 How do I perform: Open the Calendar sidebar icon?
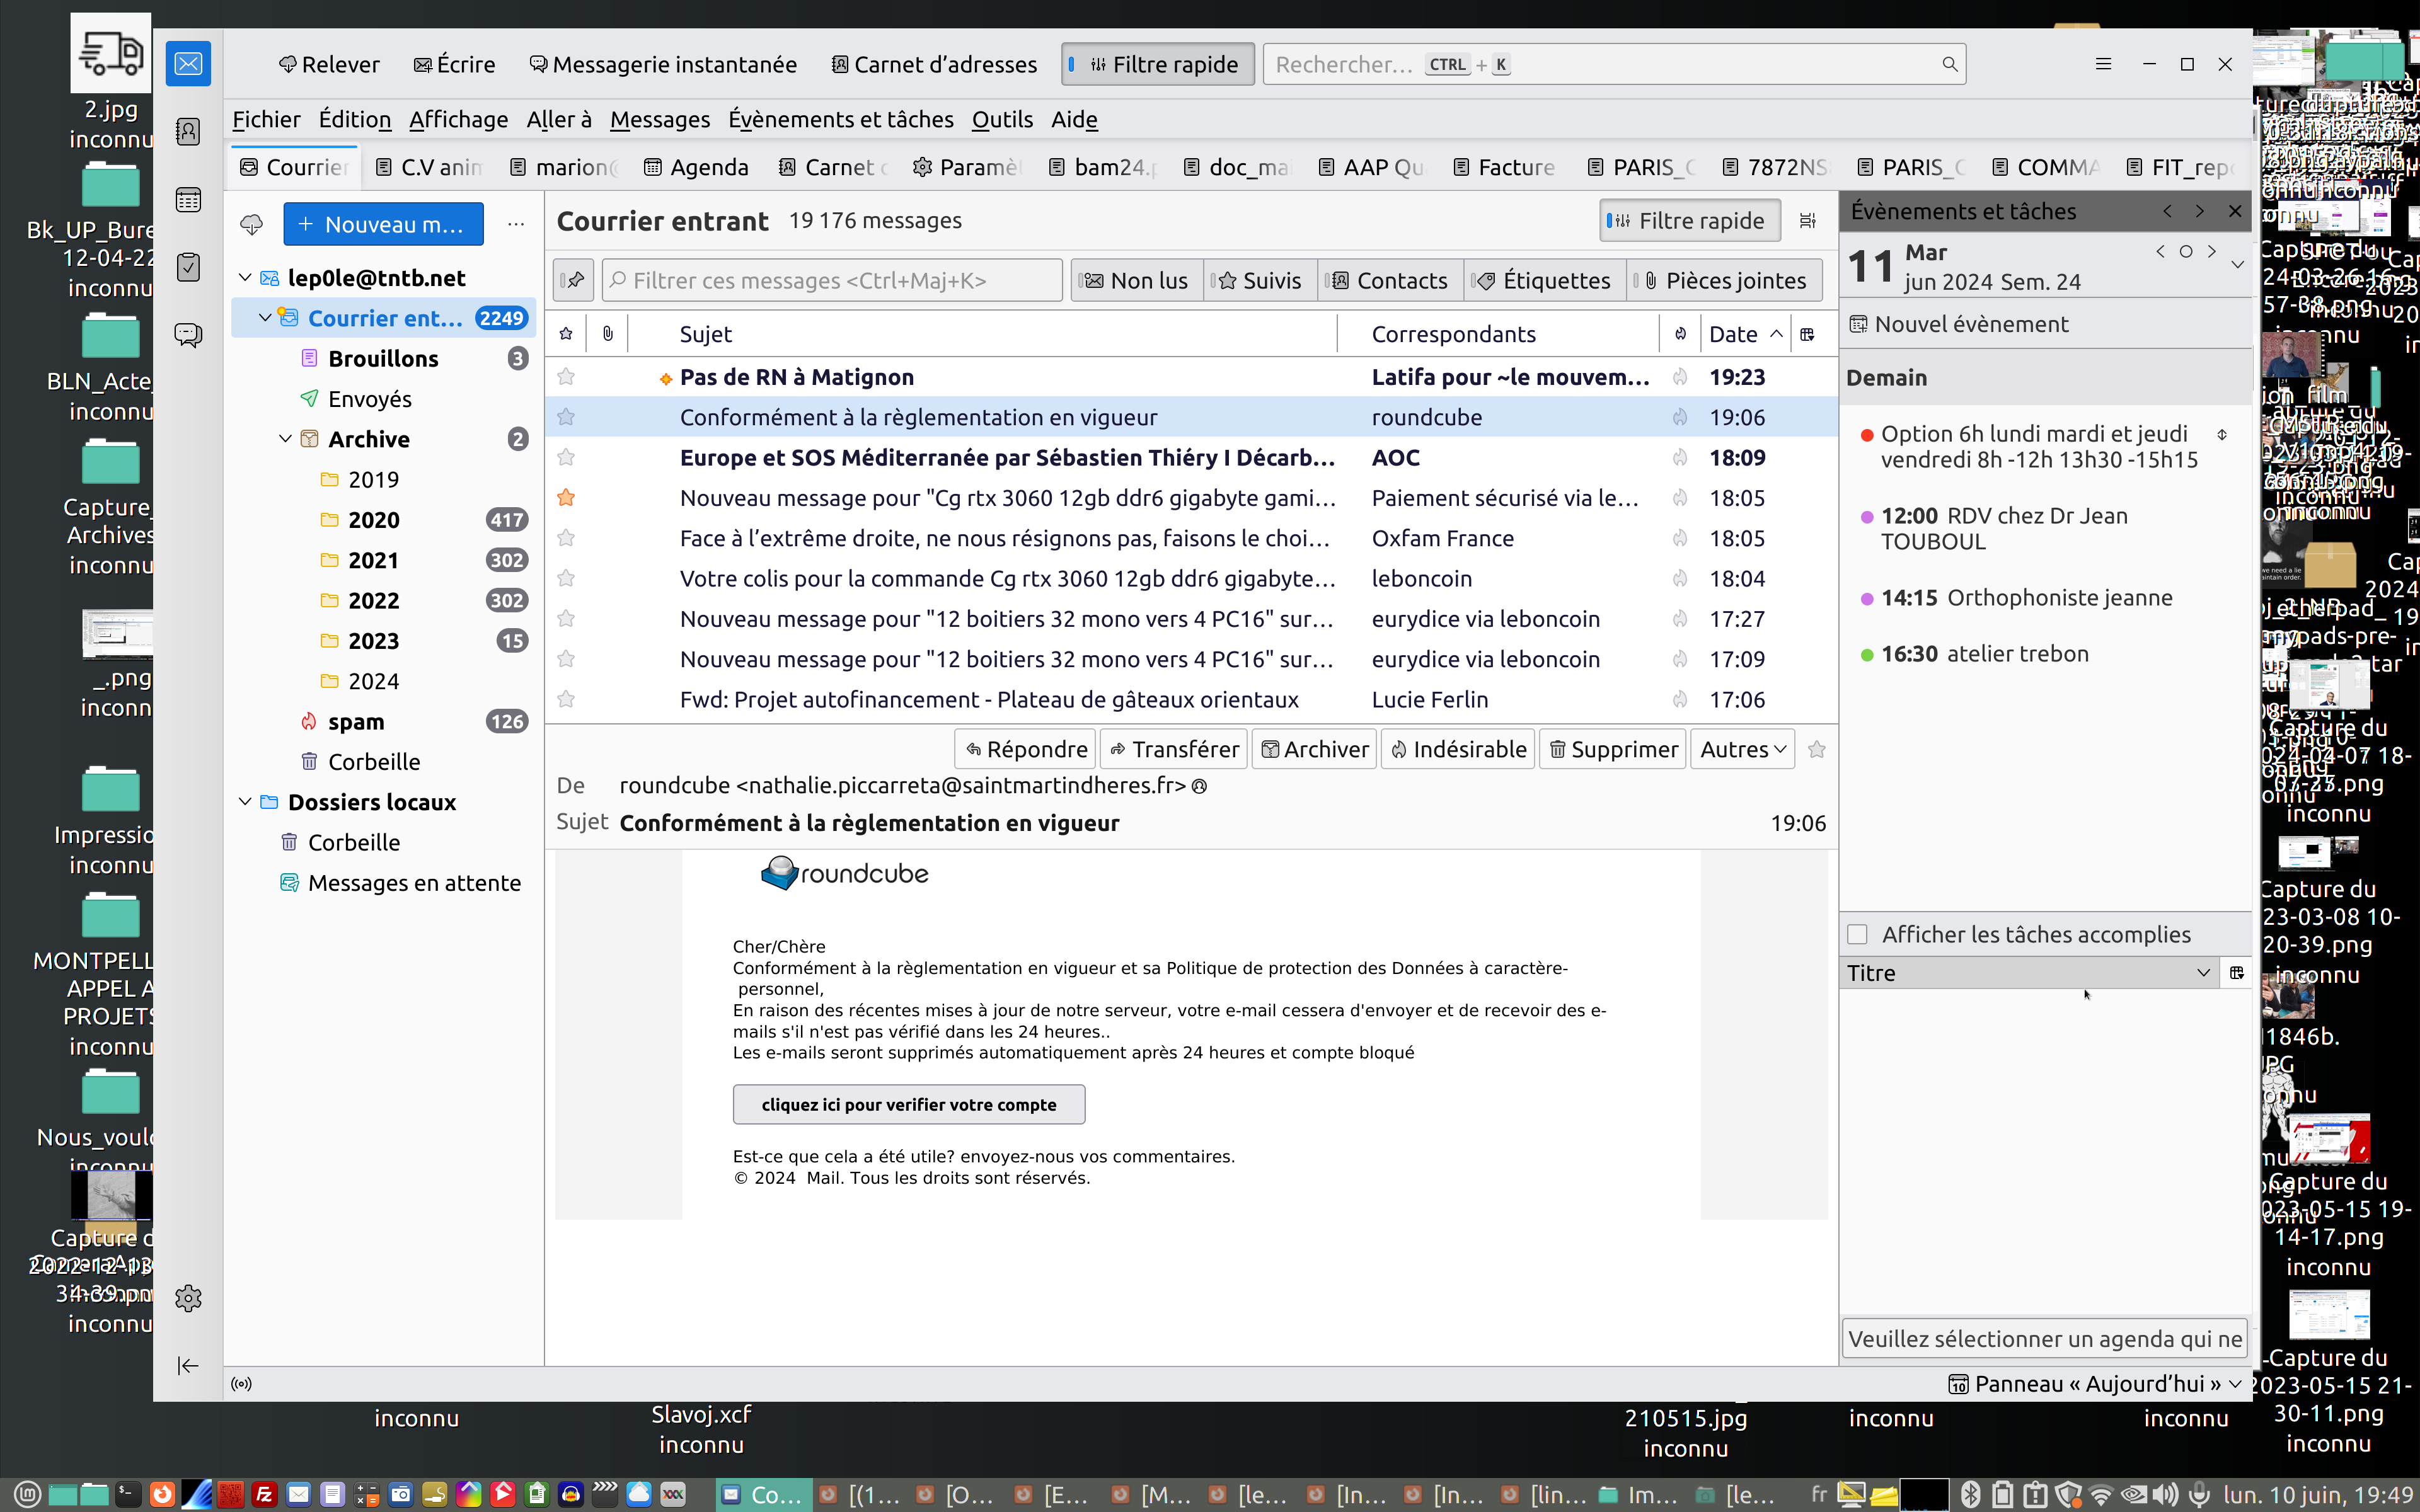point(188,200)
